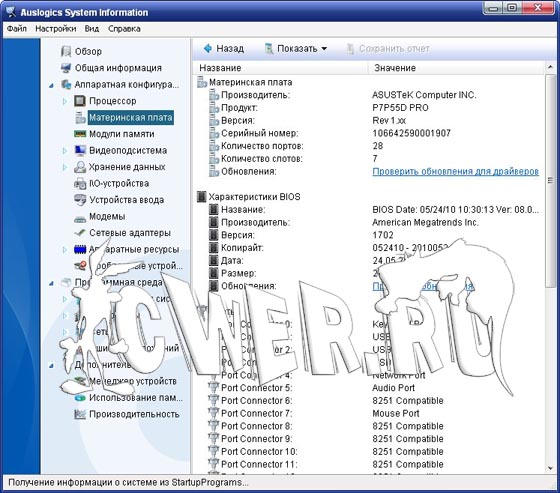This screenshot has height=493, width=560.
Task: Open the Показать dropdown arrow
Action: click(x=324, y=49)
